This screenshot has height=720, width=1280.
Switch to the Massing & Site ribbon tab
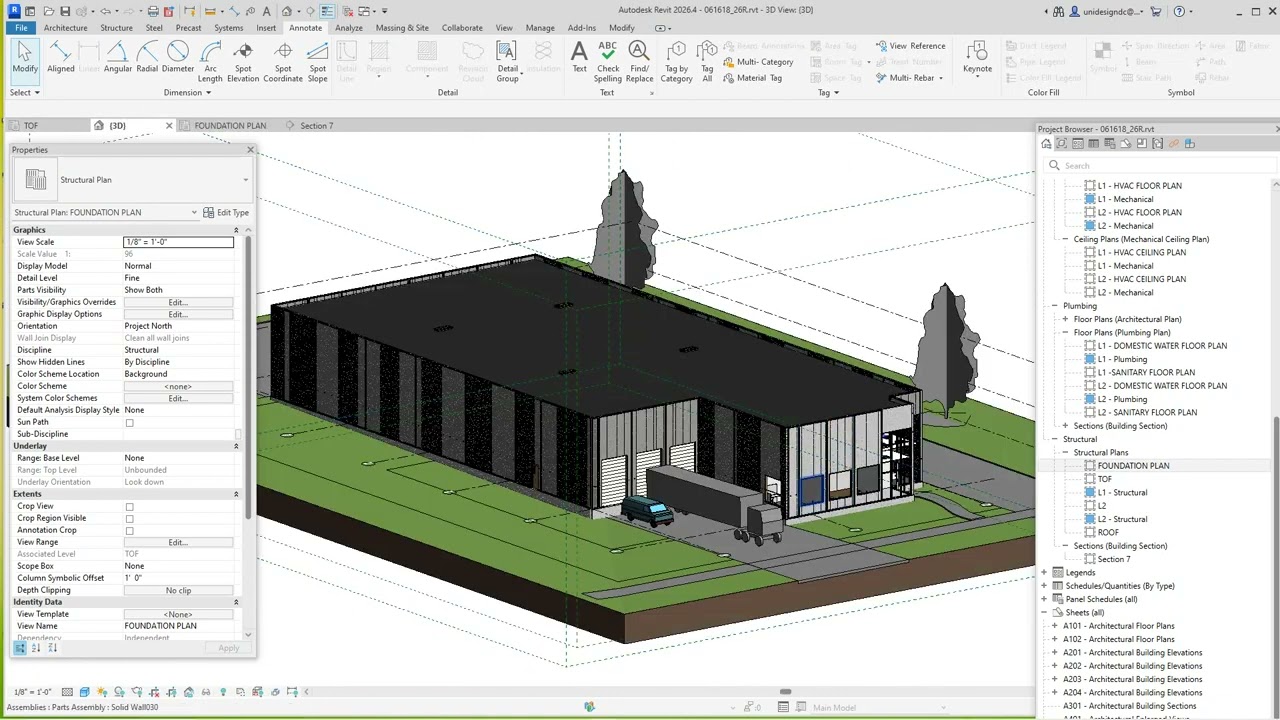tap(402, 28)
